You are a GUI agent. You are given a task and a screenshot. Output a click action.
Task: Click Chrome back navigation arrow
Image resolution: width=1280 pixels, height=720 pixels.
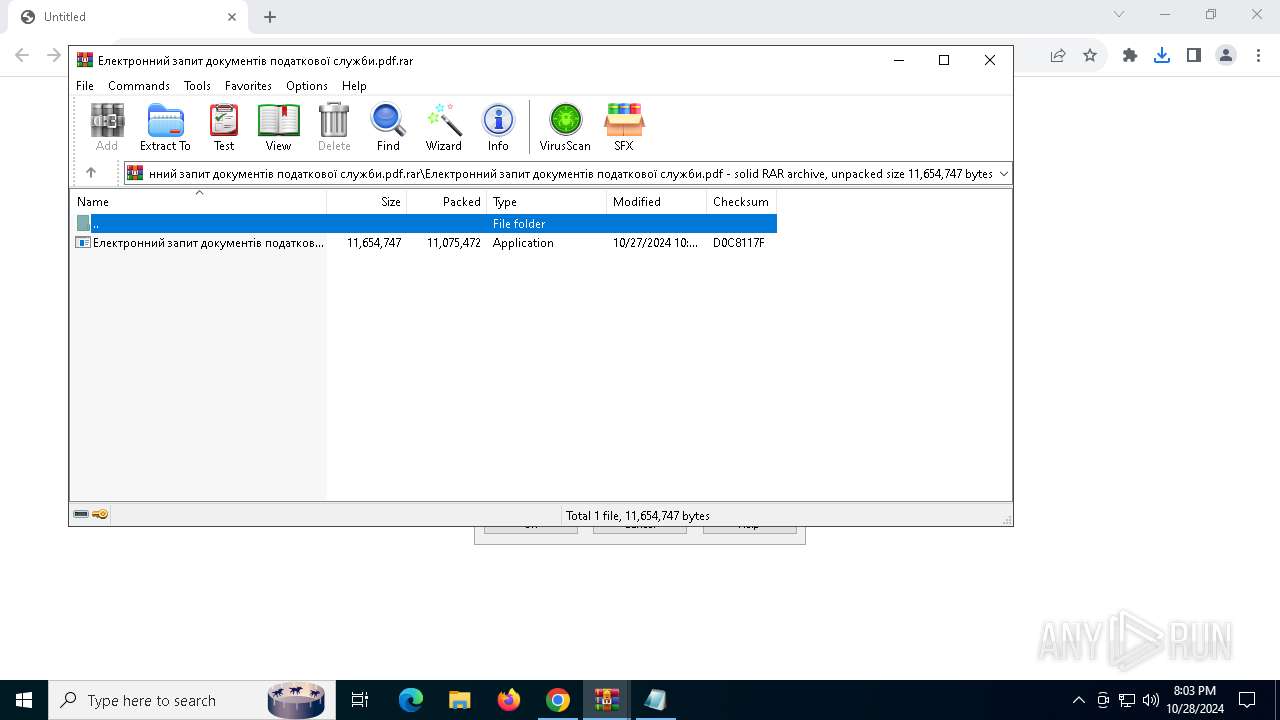coord(22,55)
